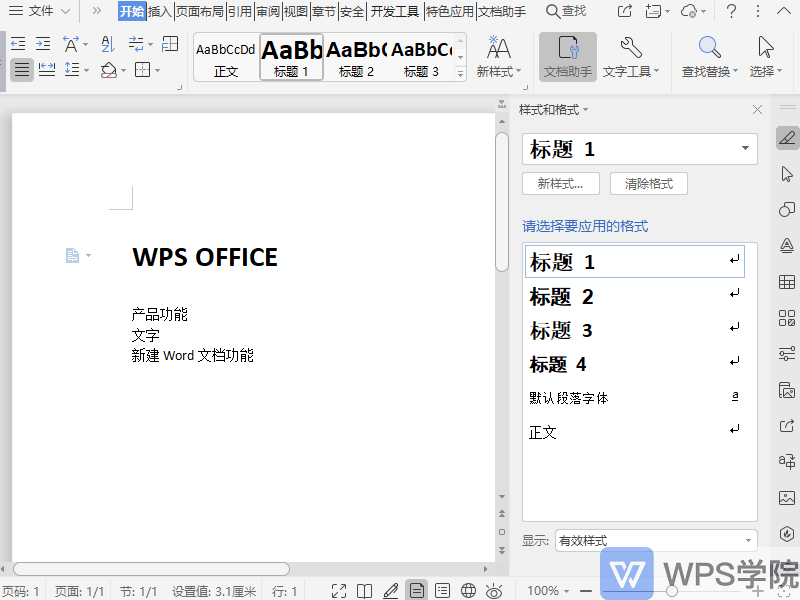
Task: Click the 新样式... button in panel
Action: (561, 184)
